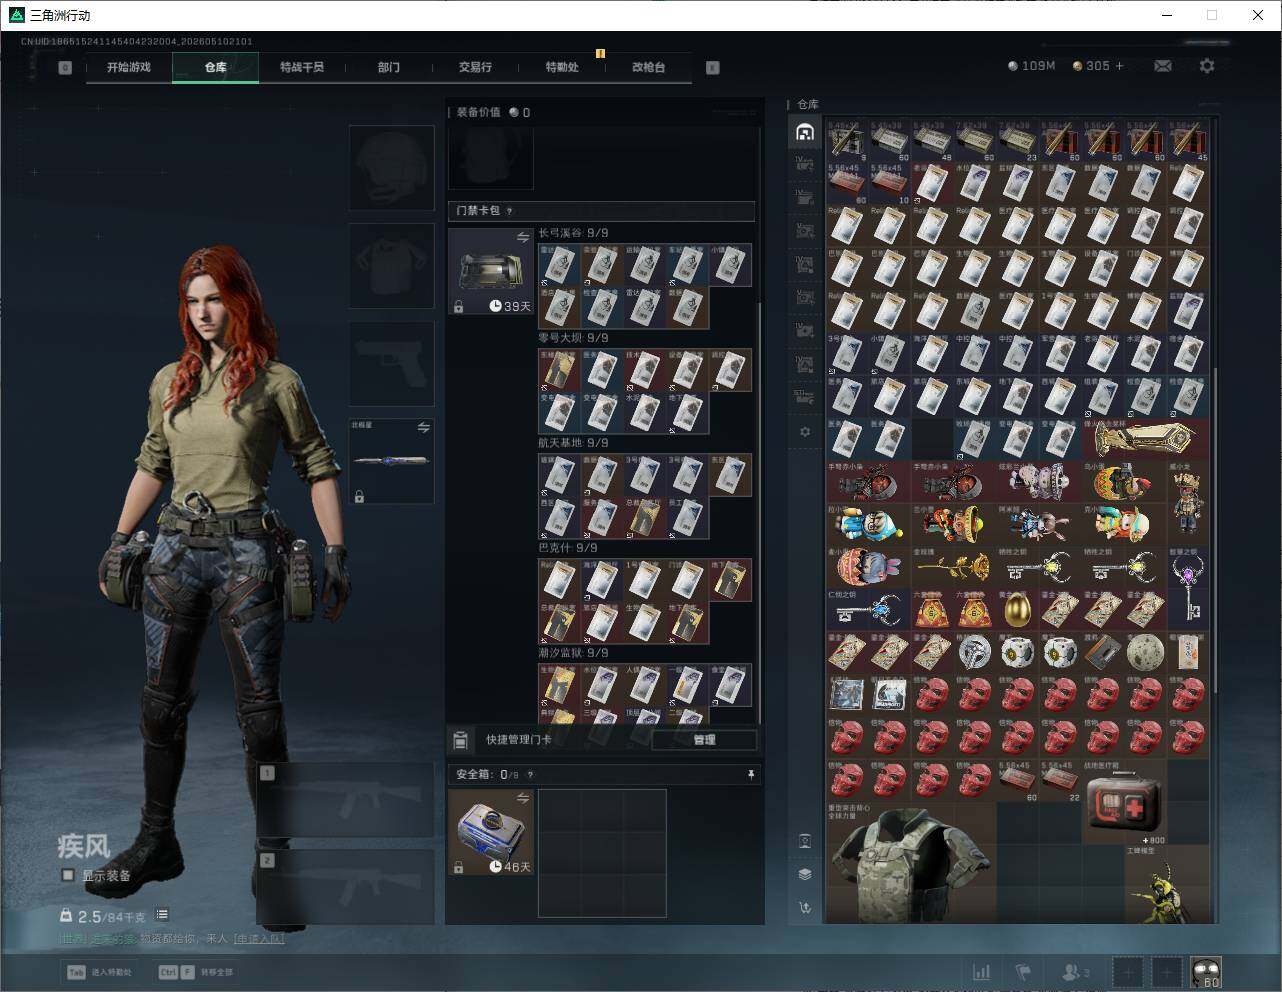Click the 长弓溪谷: 9/9 label
The height and width of the screenshot is (992, 1282).
coord(573,233)
